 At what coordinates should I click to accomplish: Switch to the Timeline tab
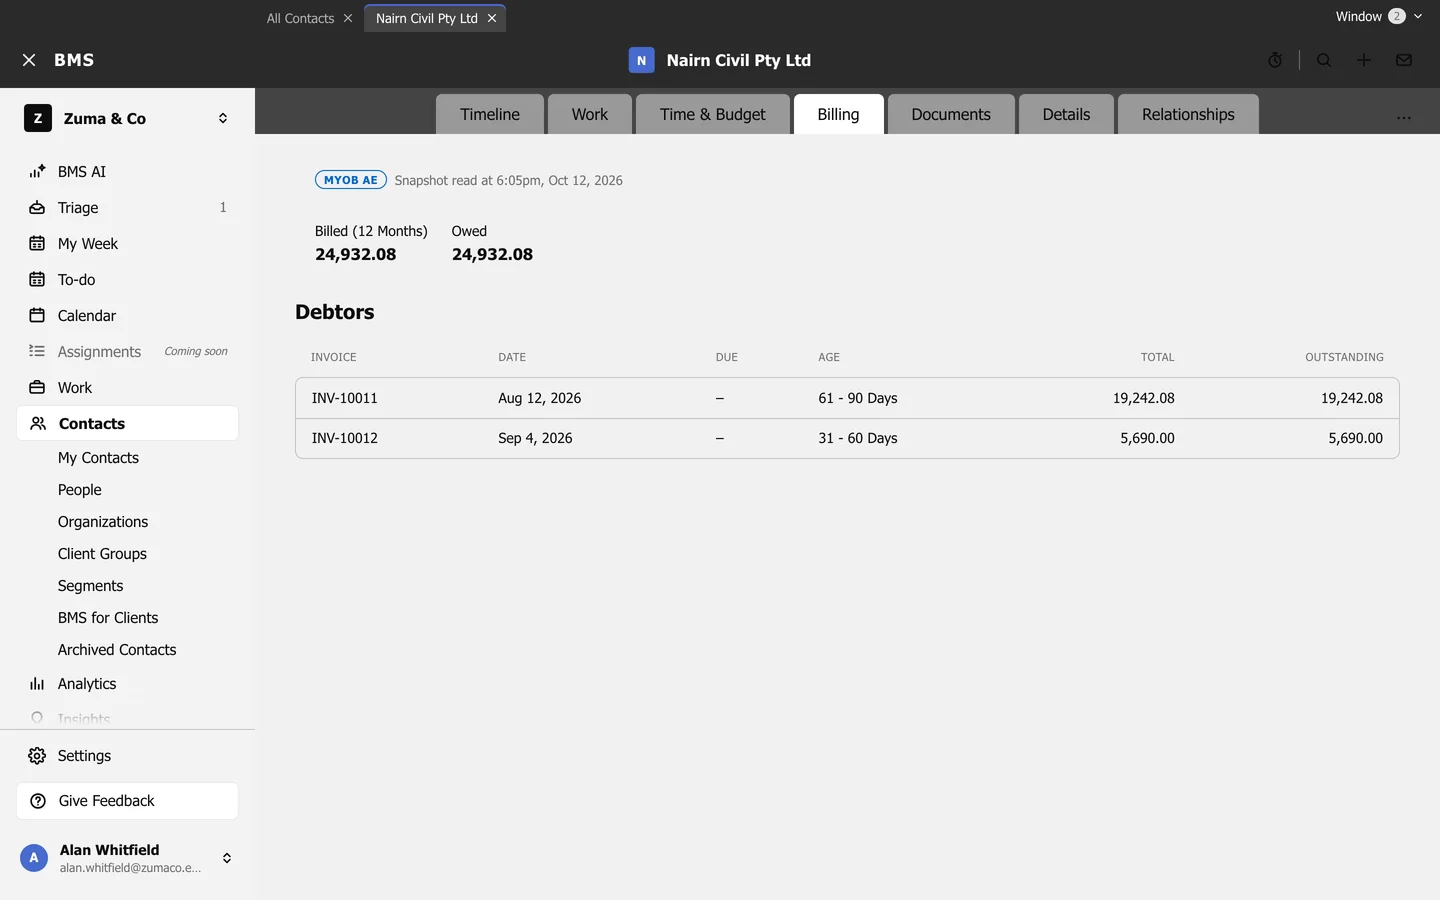[x=490, y=114]
